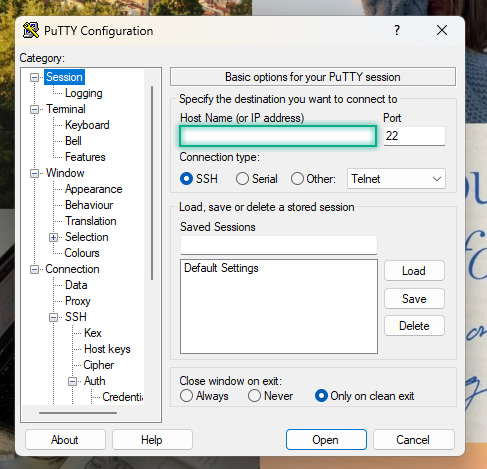487x469 pixels.
Task: Click the Help button
Action: click(x=152, y=440)
